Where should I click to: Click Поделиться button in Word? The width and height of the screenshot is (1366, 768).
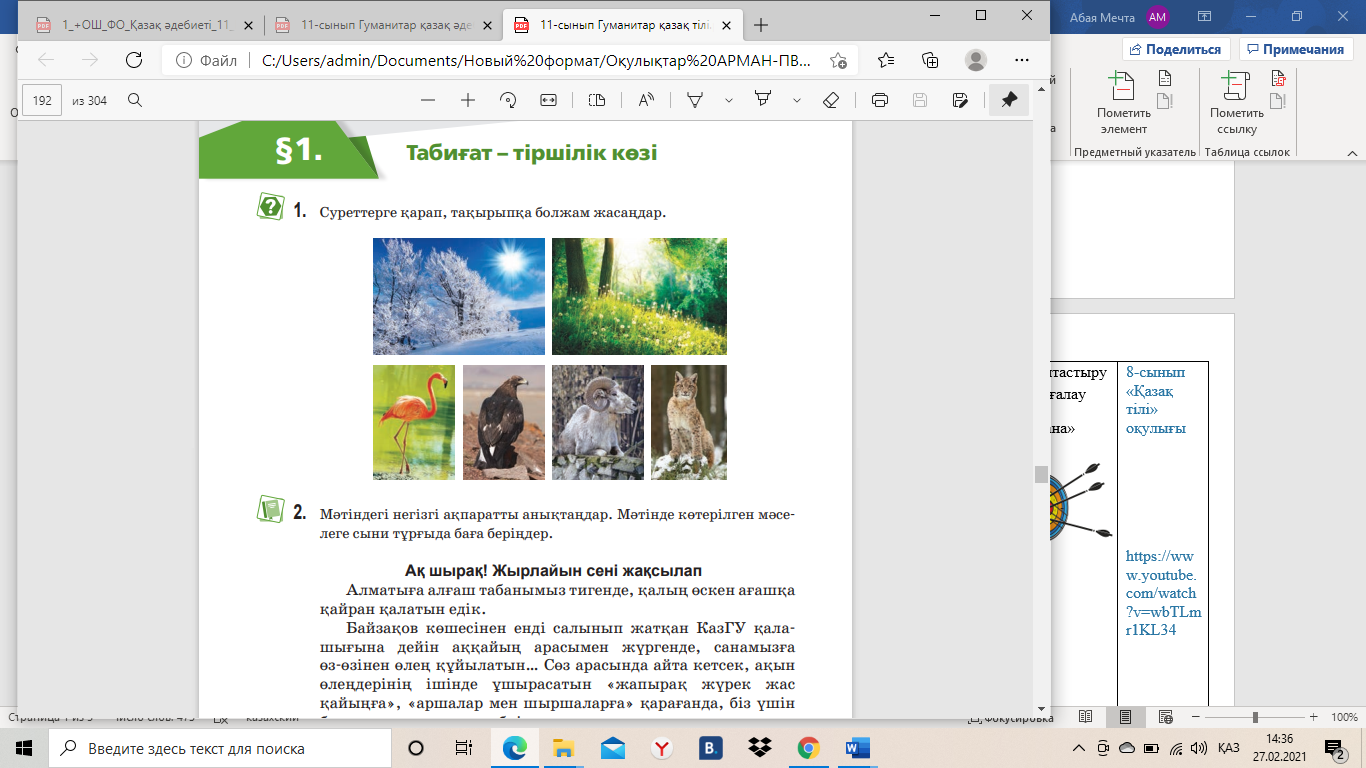pyautogui.click(x=1176, y=49)
